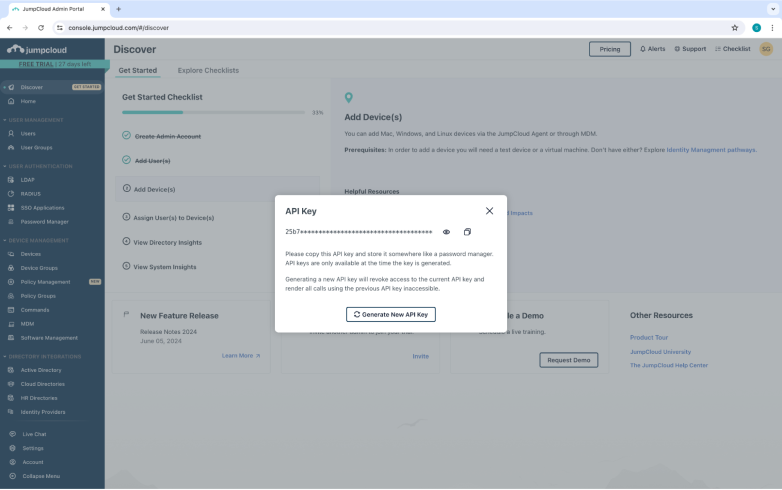Collapse the Device Management section

tap(4, 241)
